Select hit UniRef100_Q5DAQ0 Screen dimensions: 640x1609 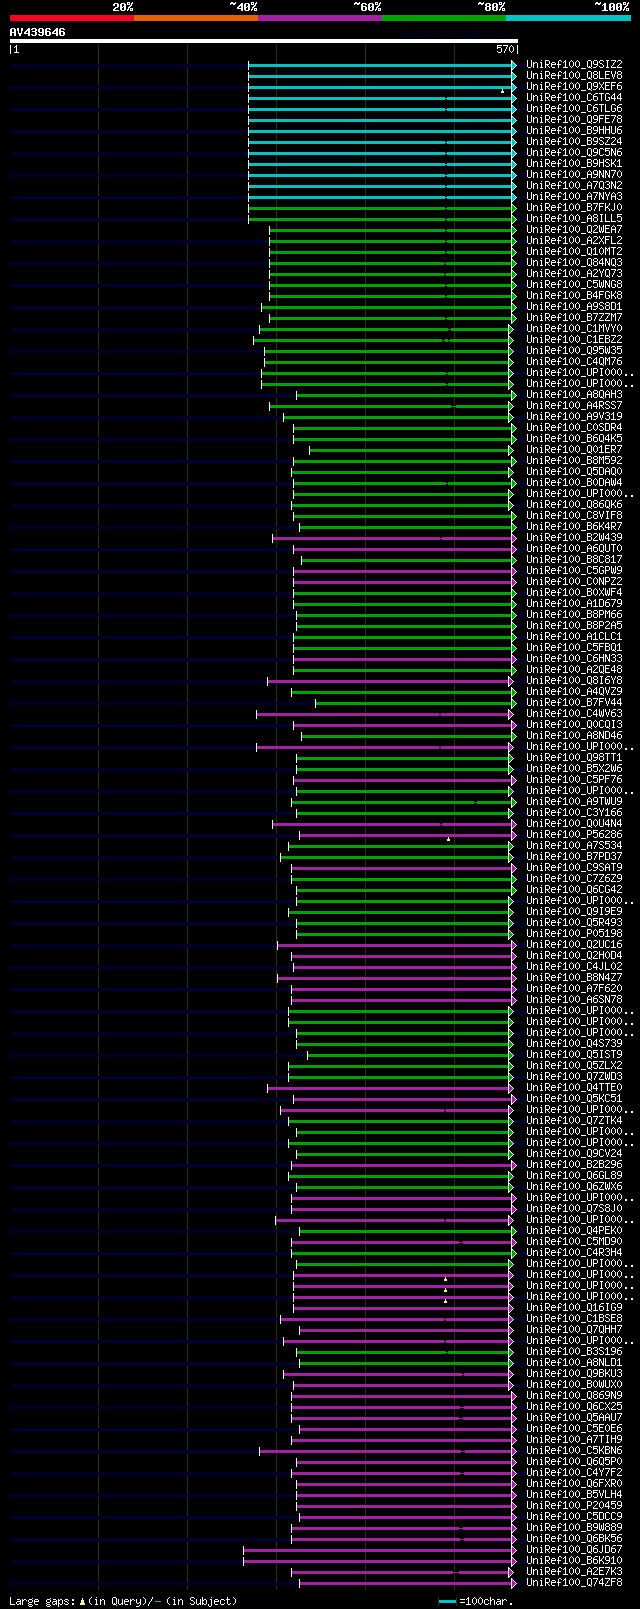[x=574, y=472]
